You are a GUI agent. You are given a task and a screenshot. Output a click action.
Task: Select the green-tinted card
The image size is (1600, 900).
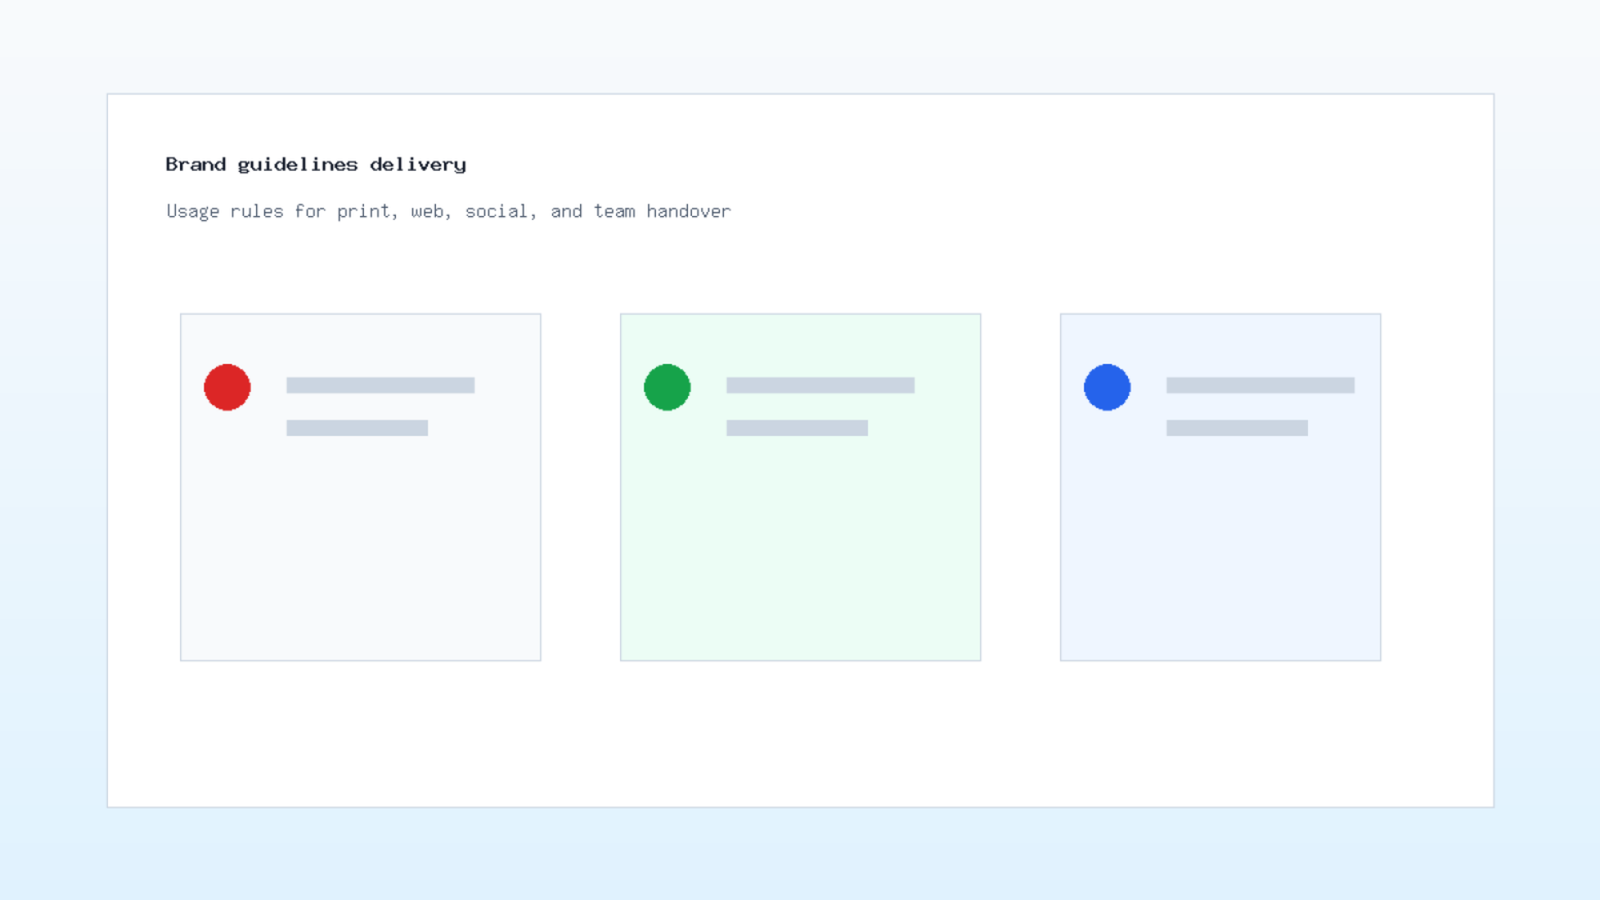coord(801,487)
